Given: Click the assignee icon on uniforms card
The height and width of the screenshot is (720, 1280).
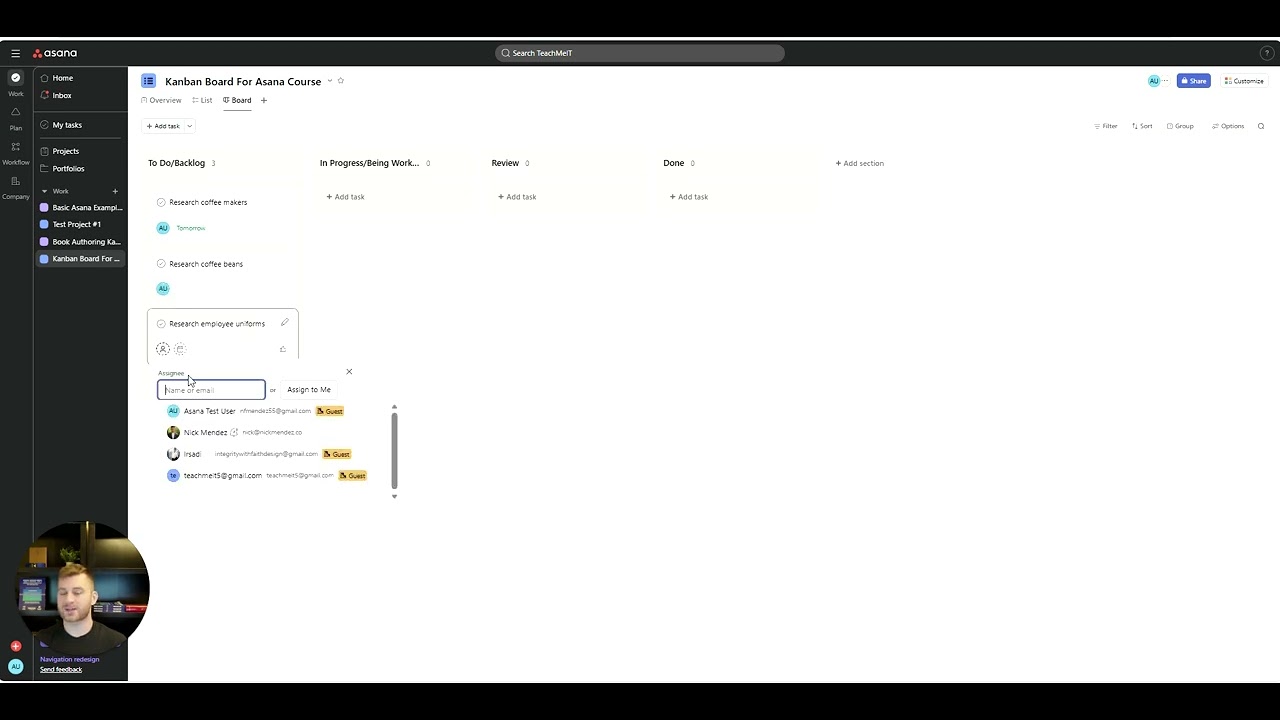Looking at the screenshot, I should (163, 349).
